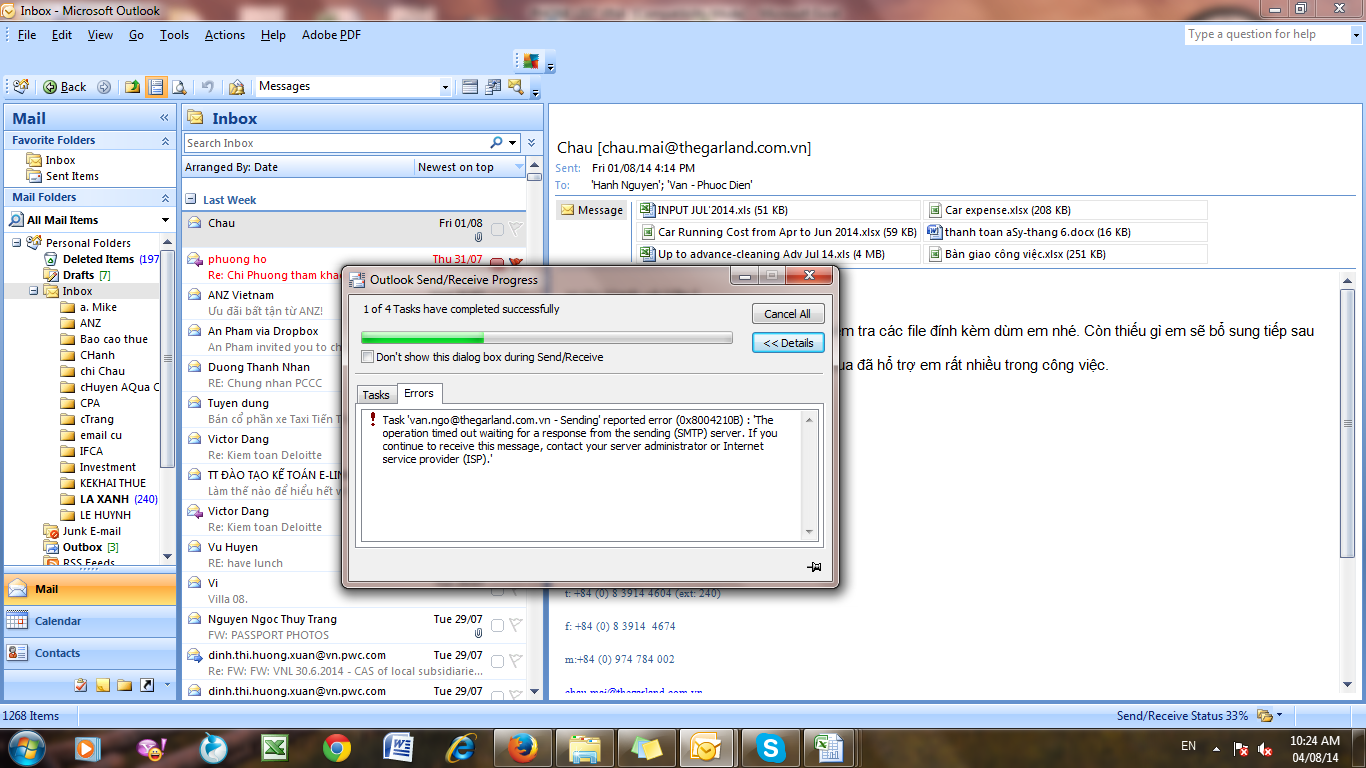Collapse the Personal Folders tree node
The width and height of the screenshot is (1366, 768).
point(17,243)
